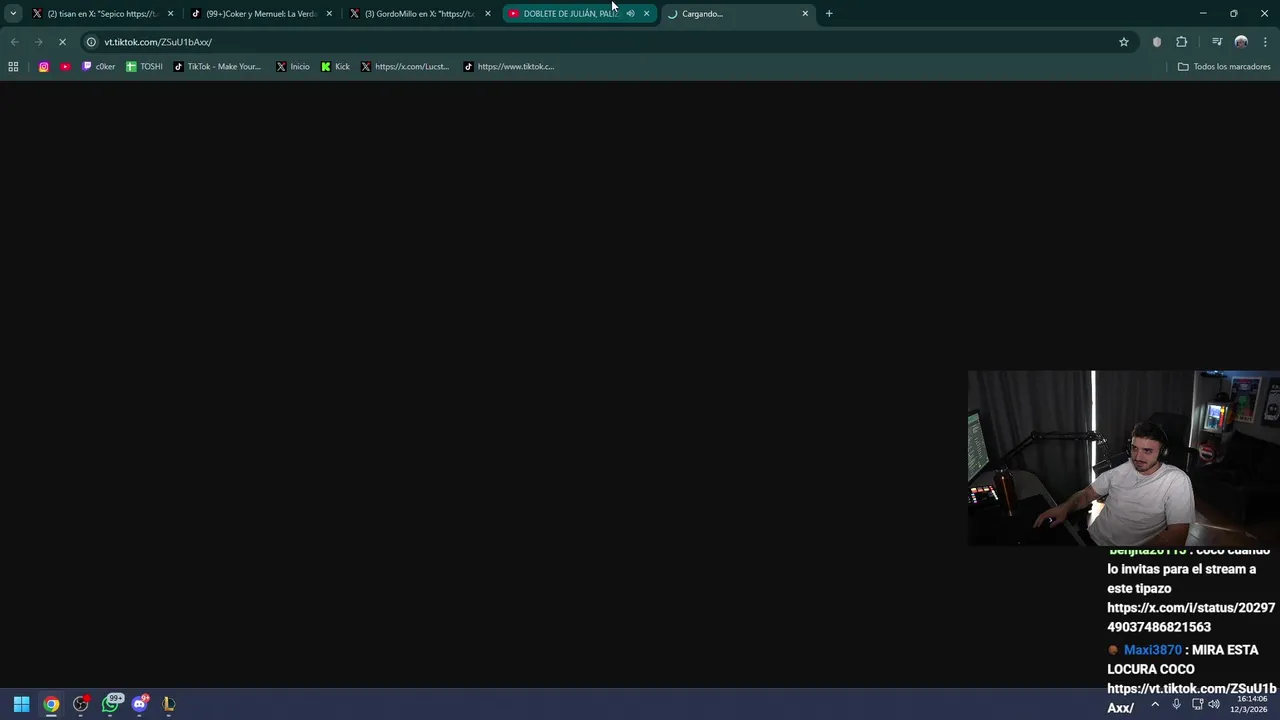Open Chrome's three-dot menu
This screenshot has width=1280, height=720.
click(x=1265, y=42)
